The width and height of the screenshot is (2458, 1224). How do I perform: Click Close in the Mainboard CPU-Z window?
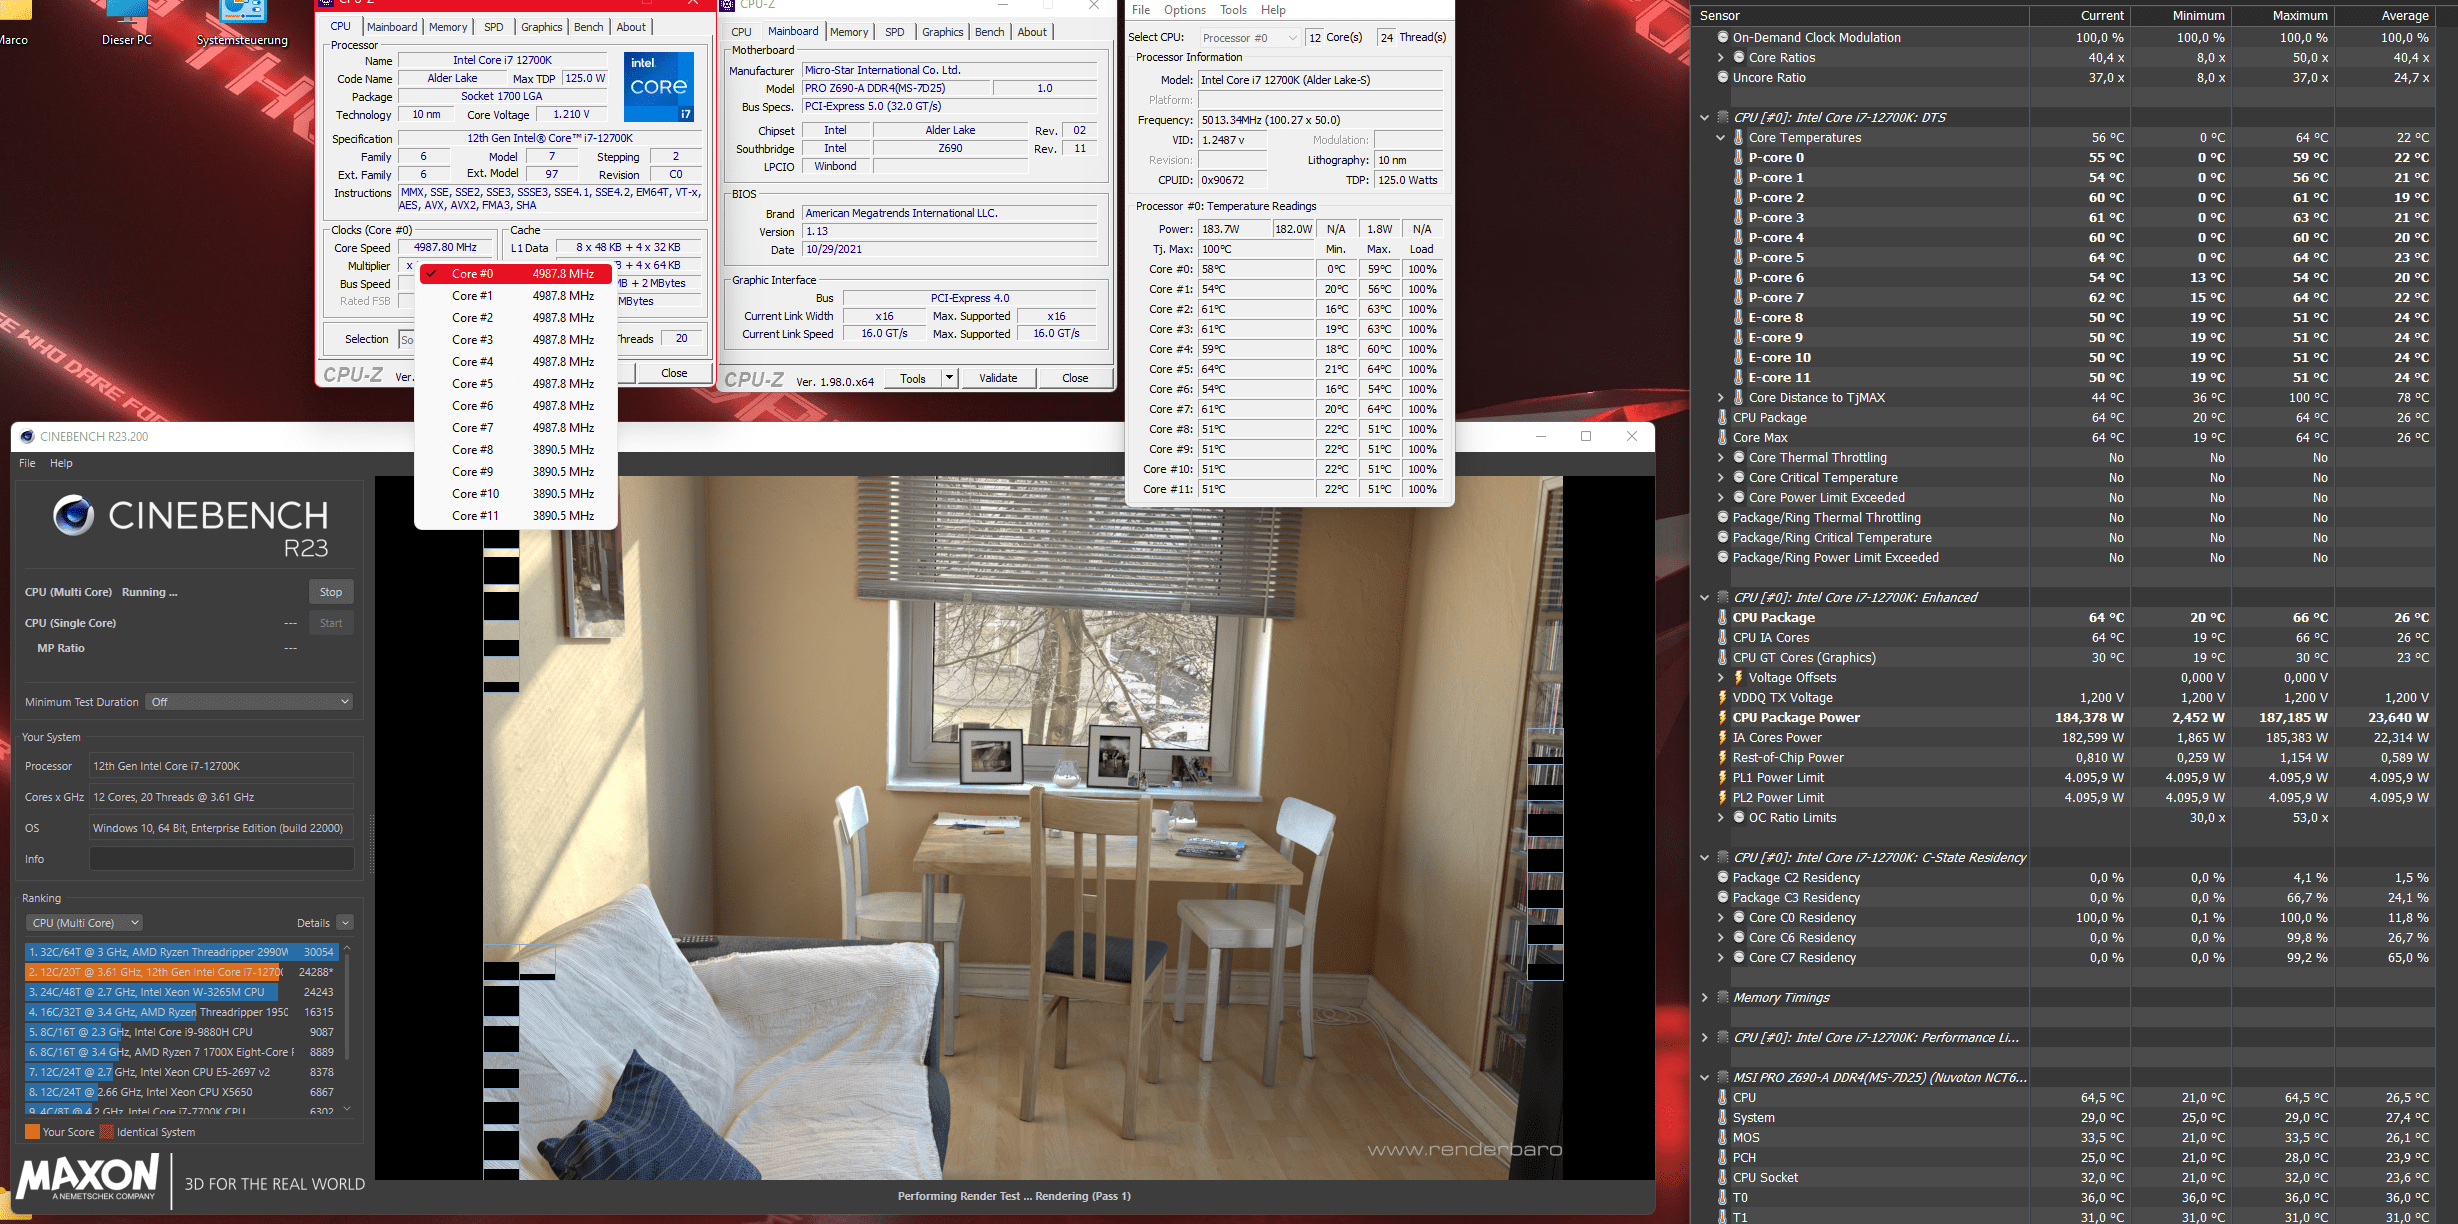coord(1075,378)
